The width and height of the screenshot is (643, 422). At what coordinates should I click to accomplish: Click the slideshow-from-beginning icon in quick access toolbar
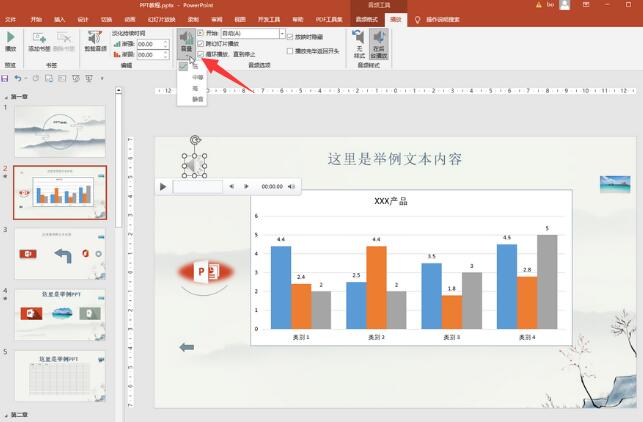pyautogui.click(x=49, y=78)
